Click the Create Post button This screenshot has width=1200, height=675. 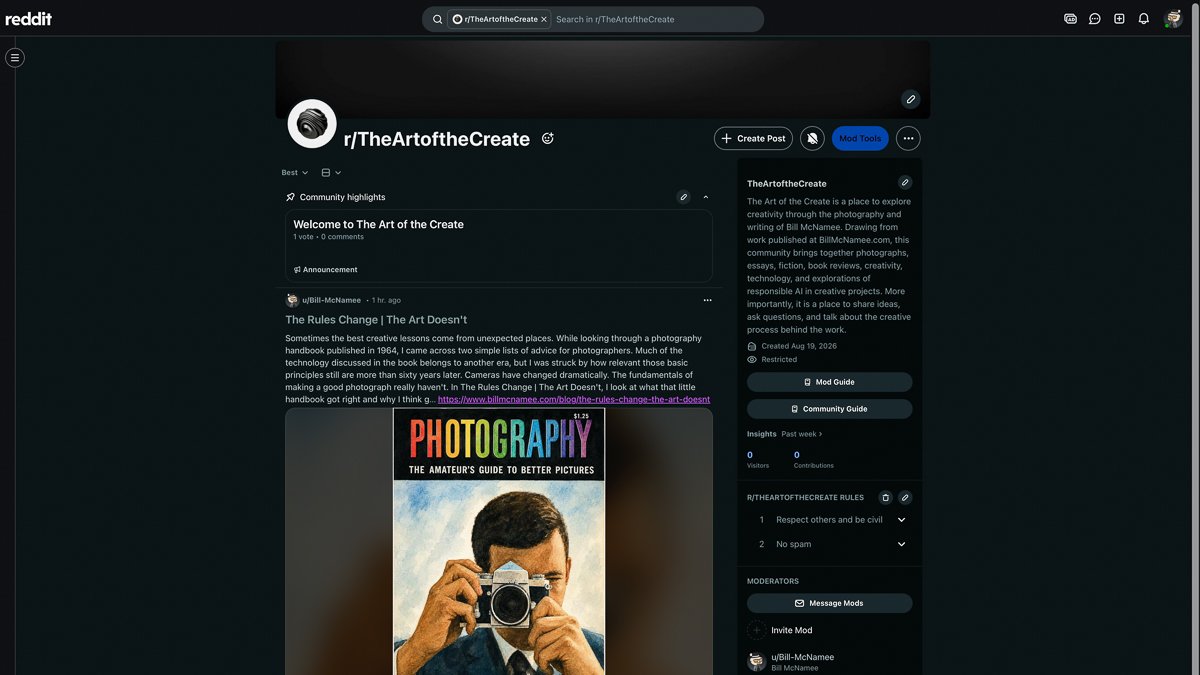pyautogui.click(x=753, y=138)
